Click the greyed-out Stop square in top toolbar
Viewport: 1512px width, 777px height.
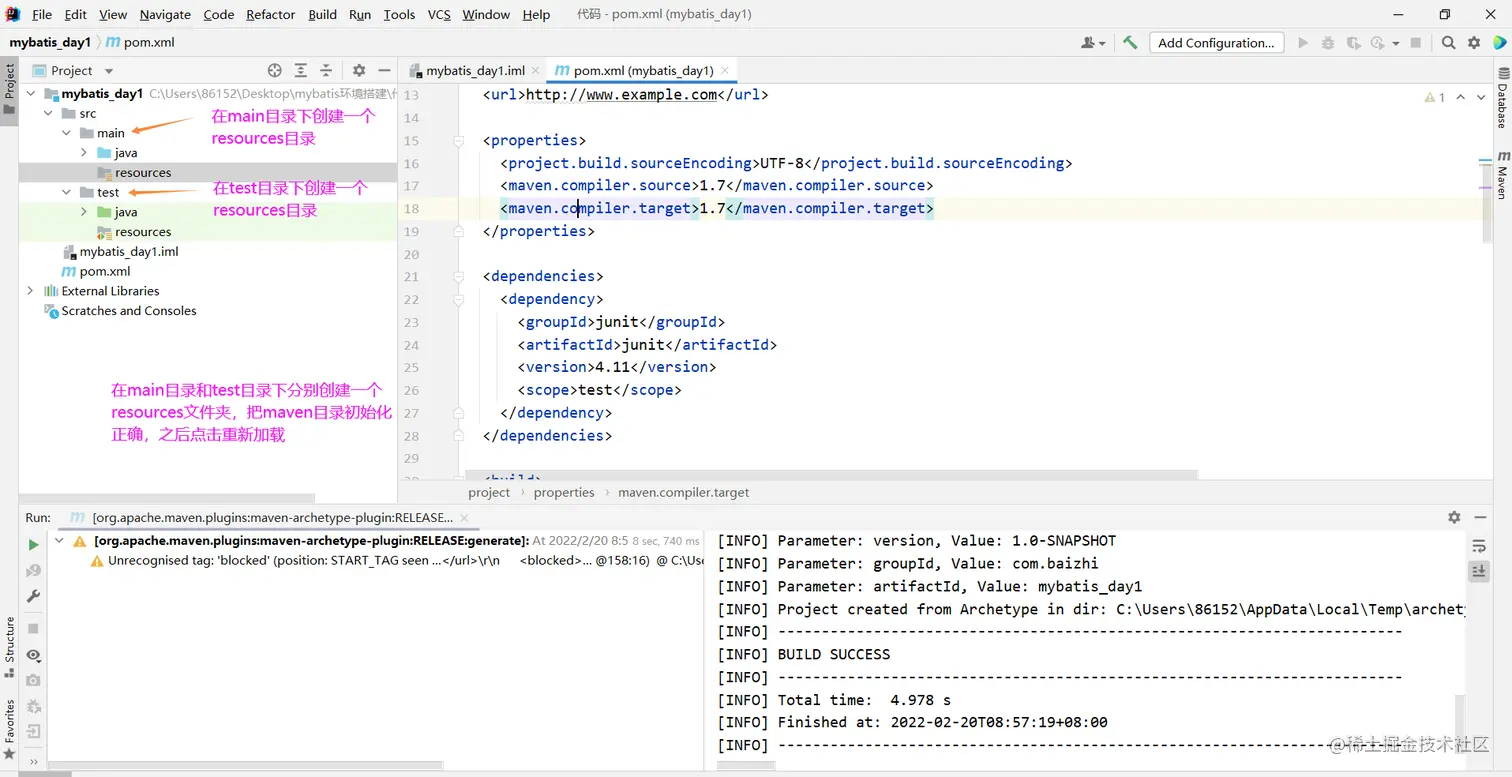pos(1416,43)
